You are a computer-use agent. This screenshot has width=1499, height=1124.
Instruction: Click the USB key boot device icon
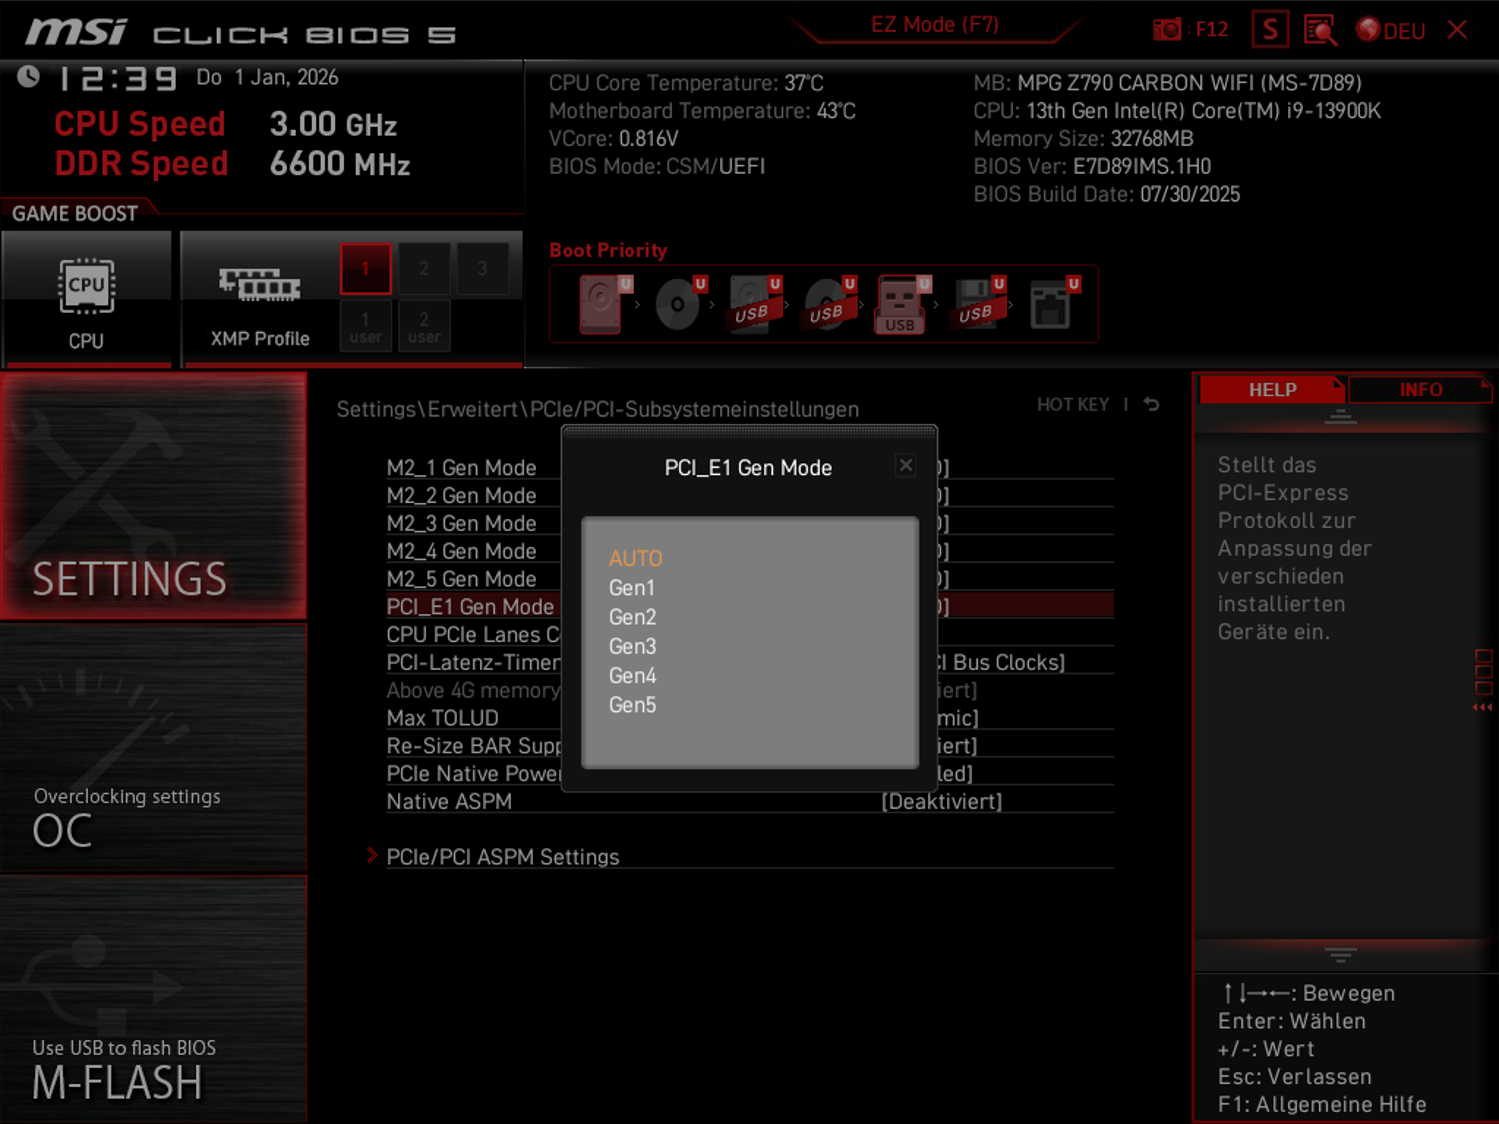pyautogui.click(x=903, y=303)
